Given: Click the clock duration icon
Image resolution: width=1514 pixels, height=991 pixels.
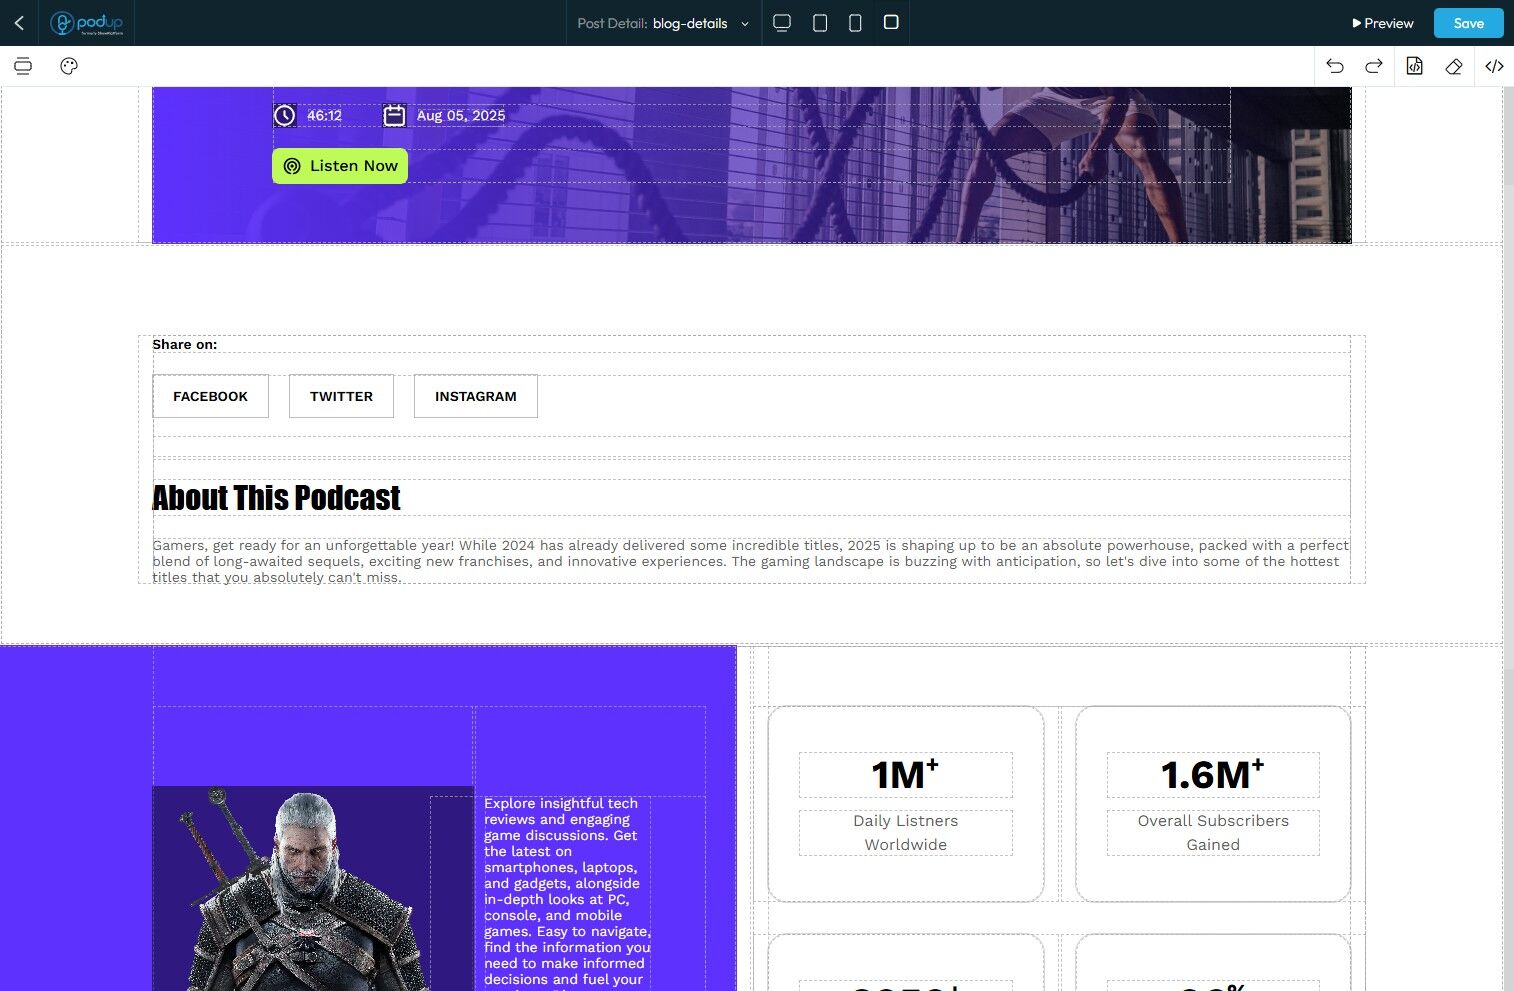Looking at the screenshot, I should tap(285, 115).
